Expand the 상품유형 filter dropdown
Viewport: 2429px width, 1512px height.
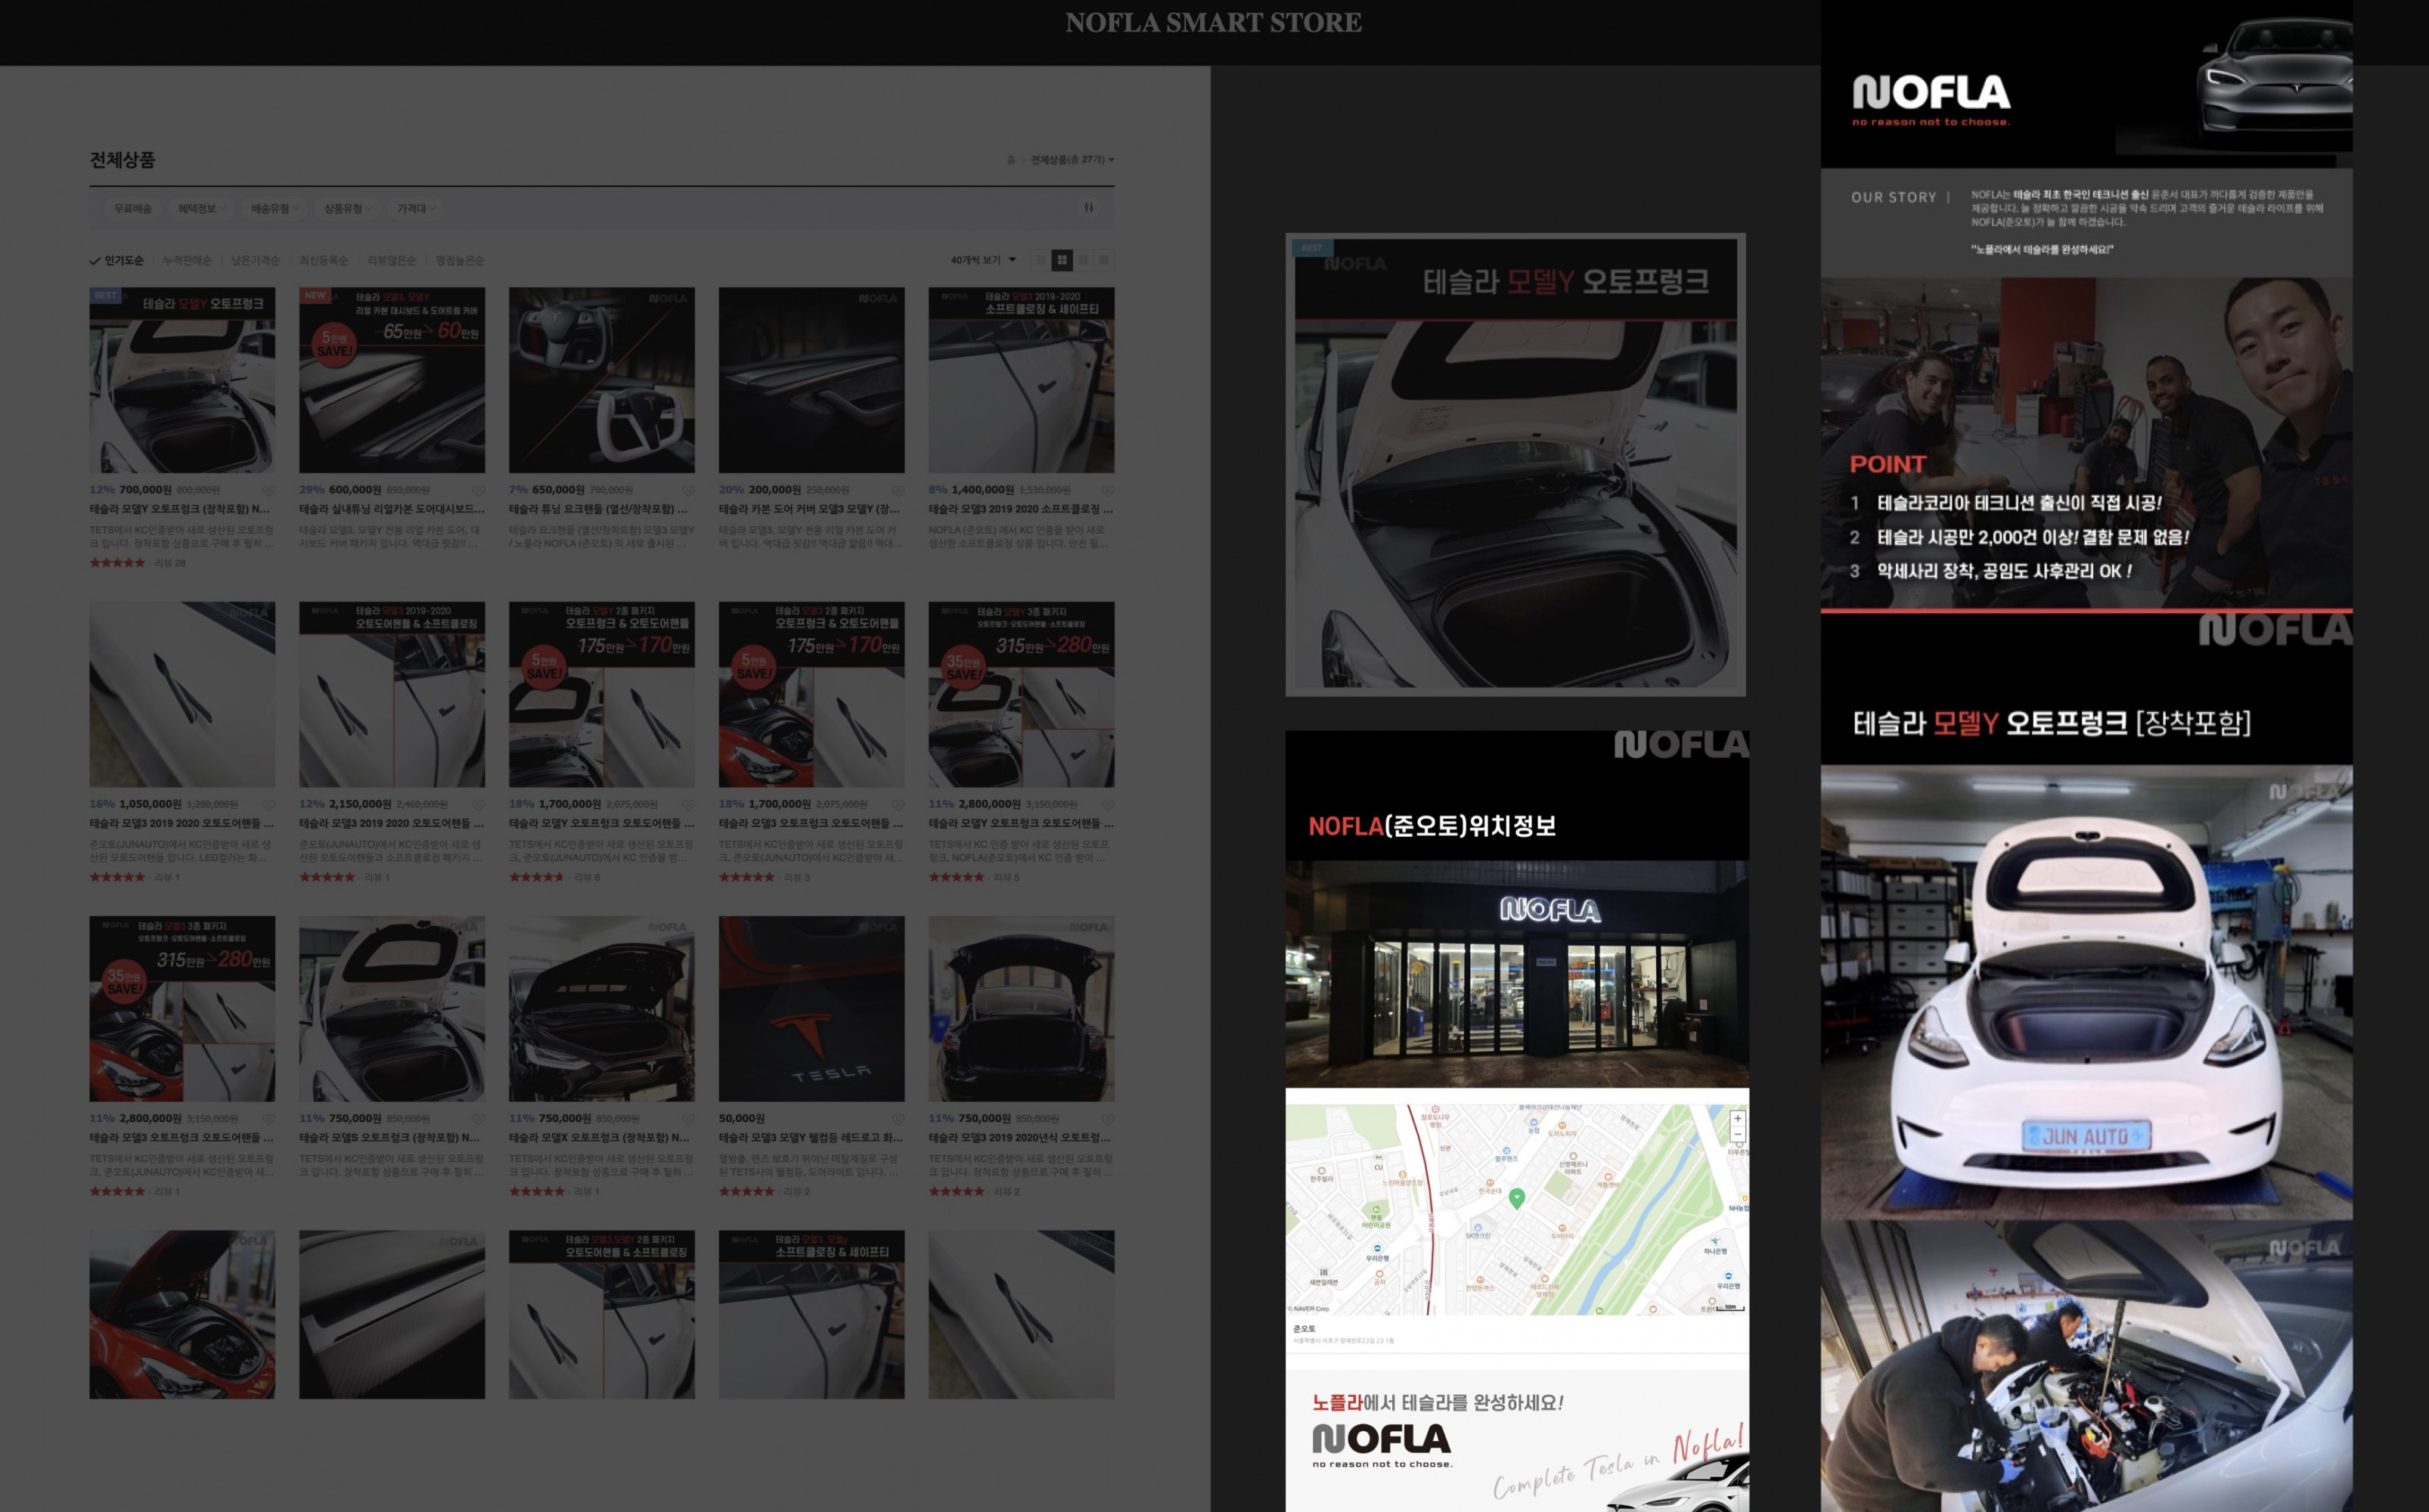coord(347,208)
